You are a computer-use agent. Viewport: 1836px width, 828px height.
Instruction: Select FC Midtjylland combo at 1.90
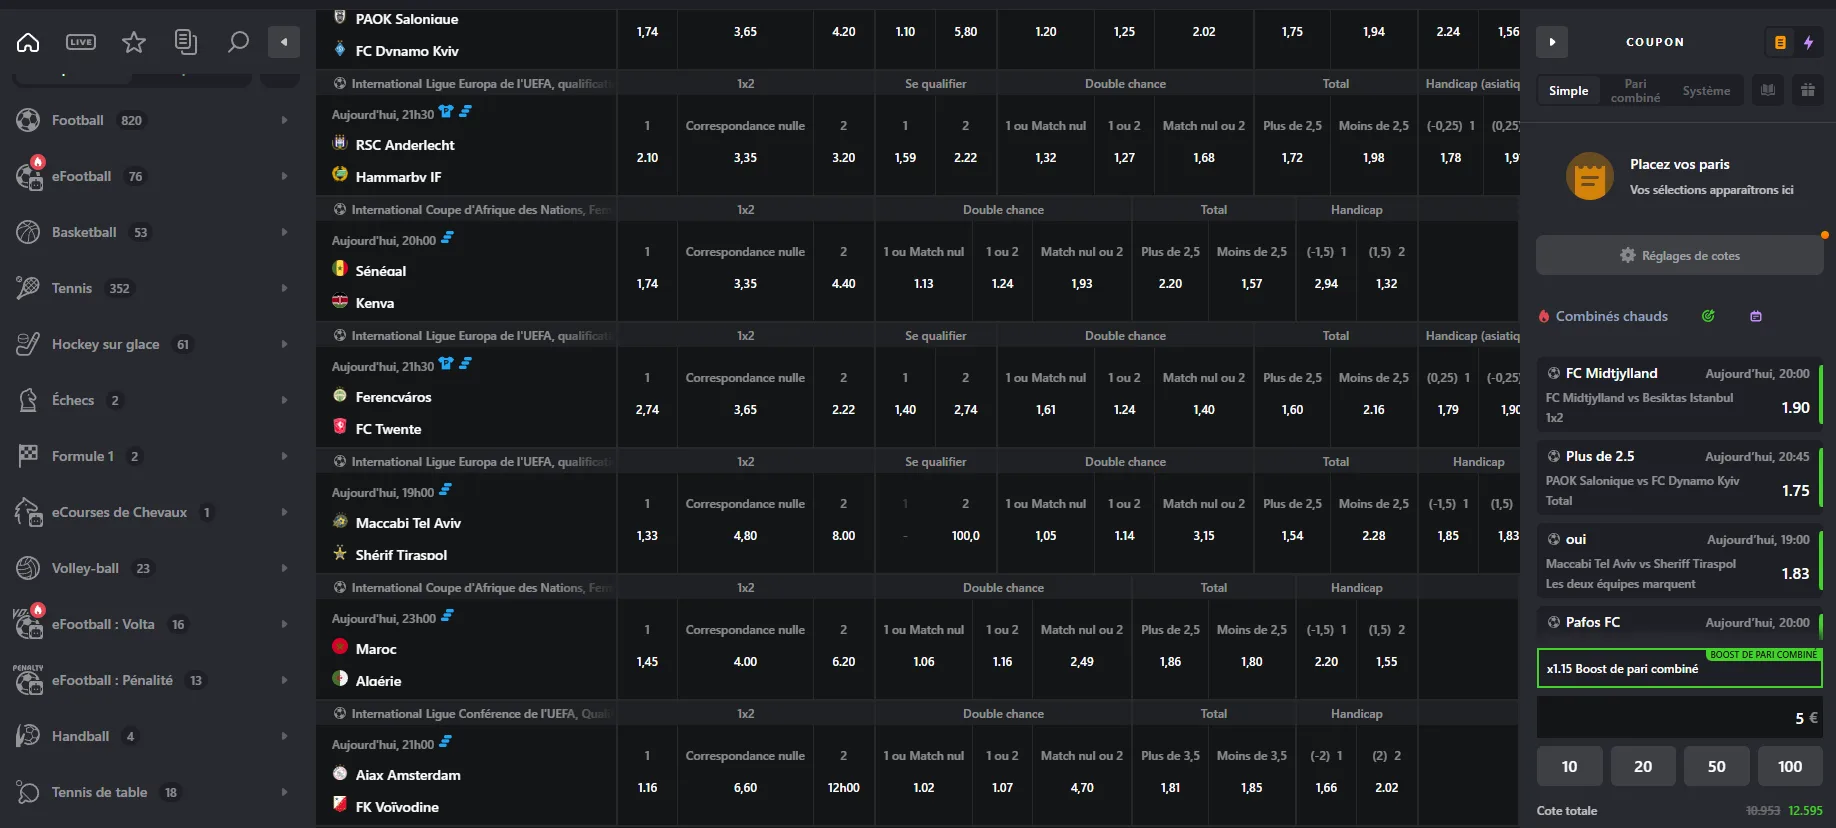1680,394
